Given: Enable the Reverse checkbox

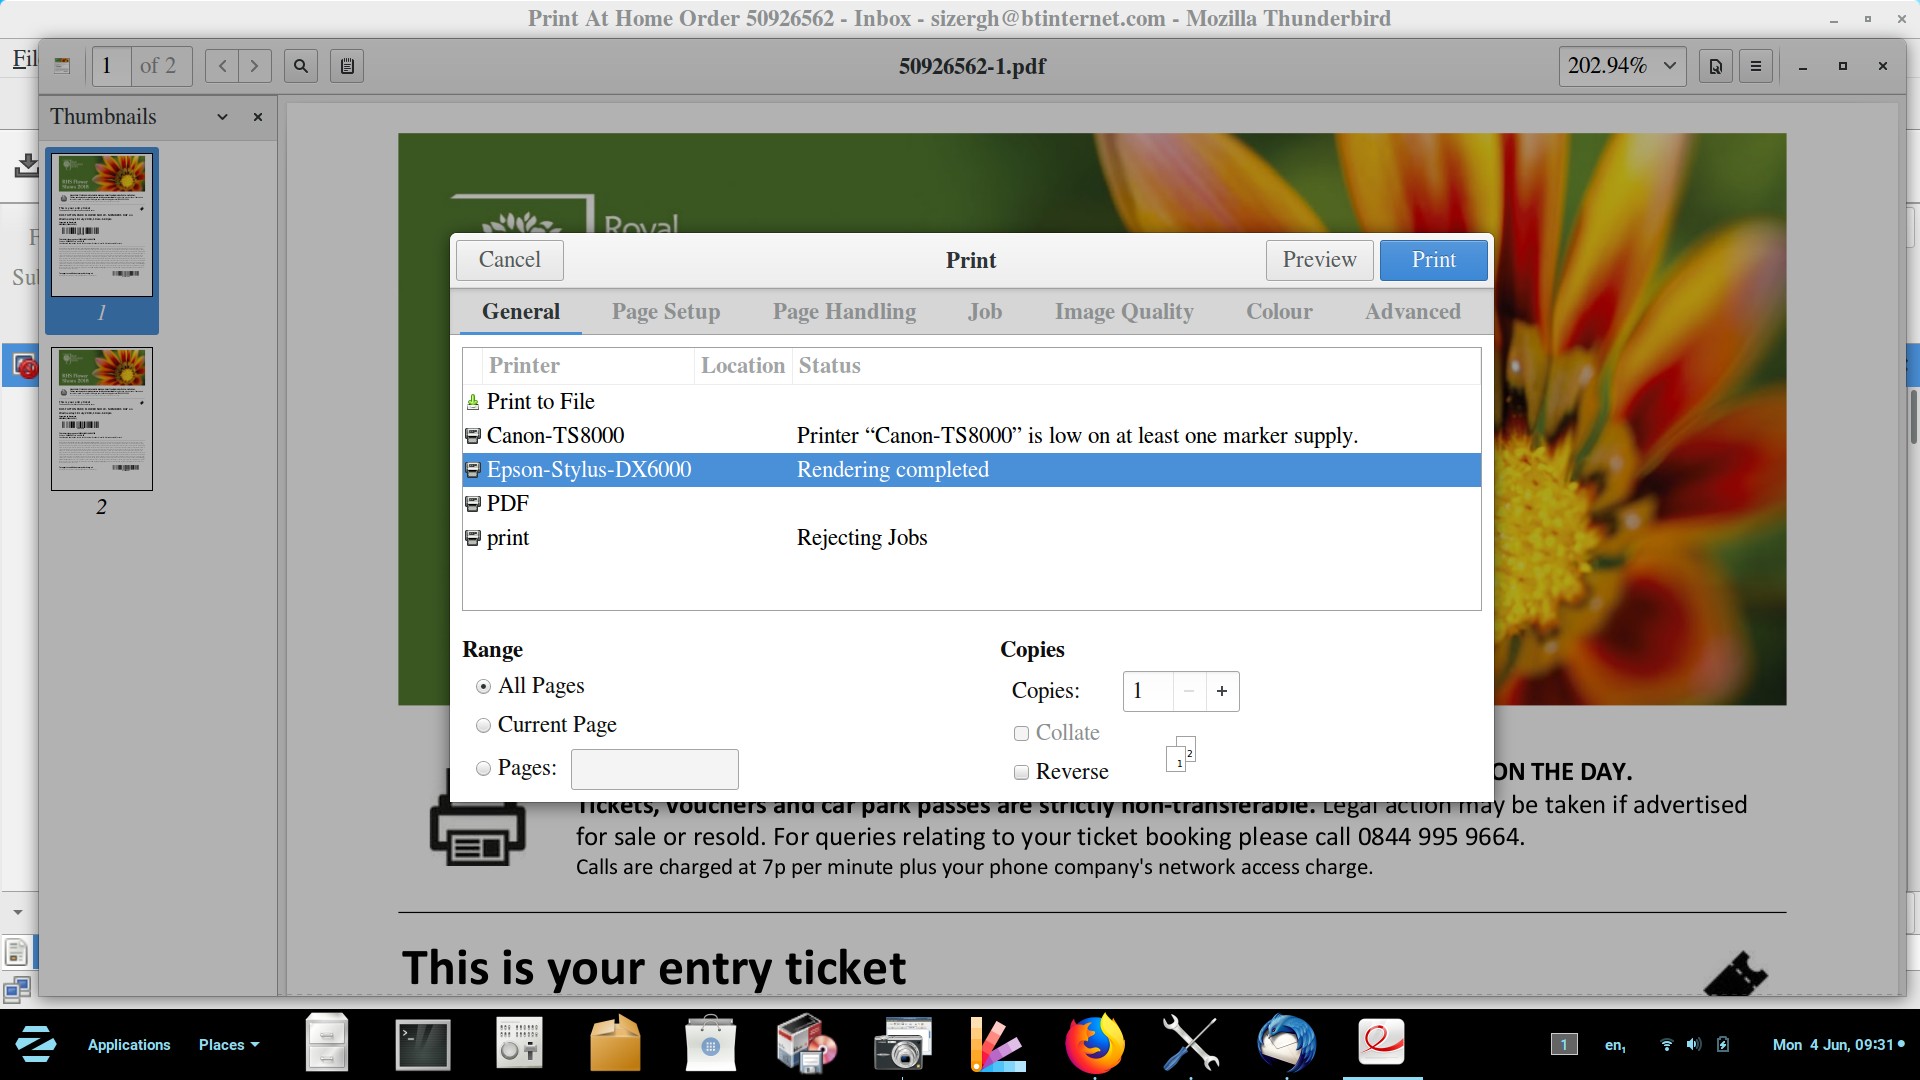Looking at the screenshot, I should point(1021,772).
